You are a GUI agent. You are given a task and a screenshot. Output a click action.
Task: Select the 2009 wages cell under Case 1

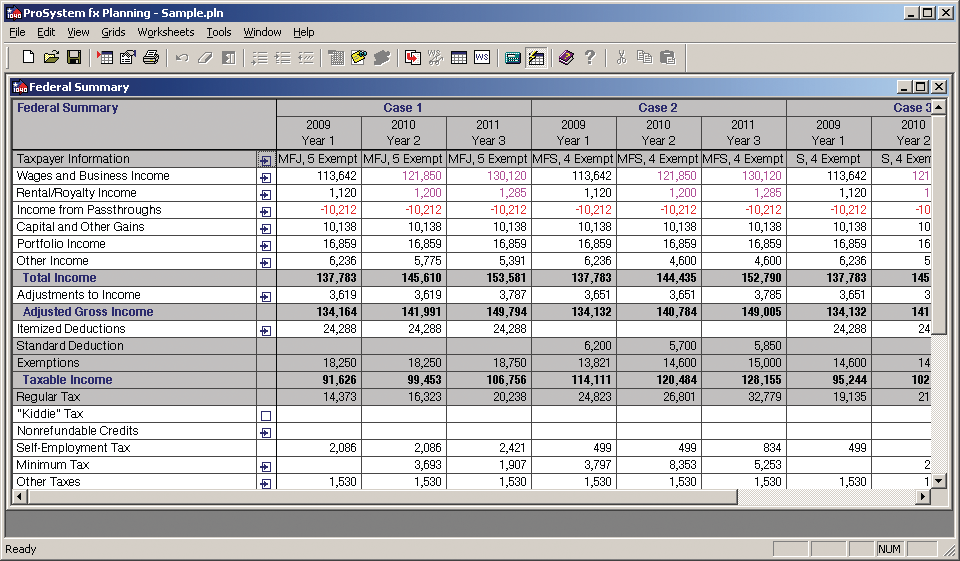[319, 176]
